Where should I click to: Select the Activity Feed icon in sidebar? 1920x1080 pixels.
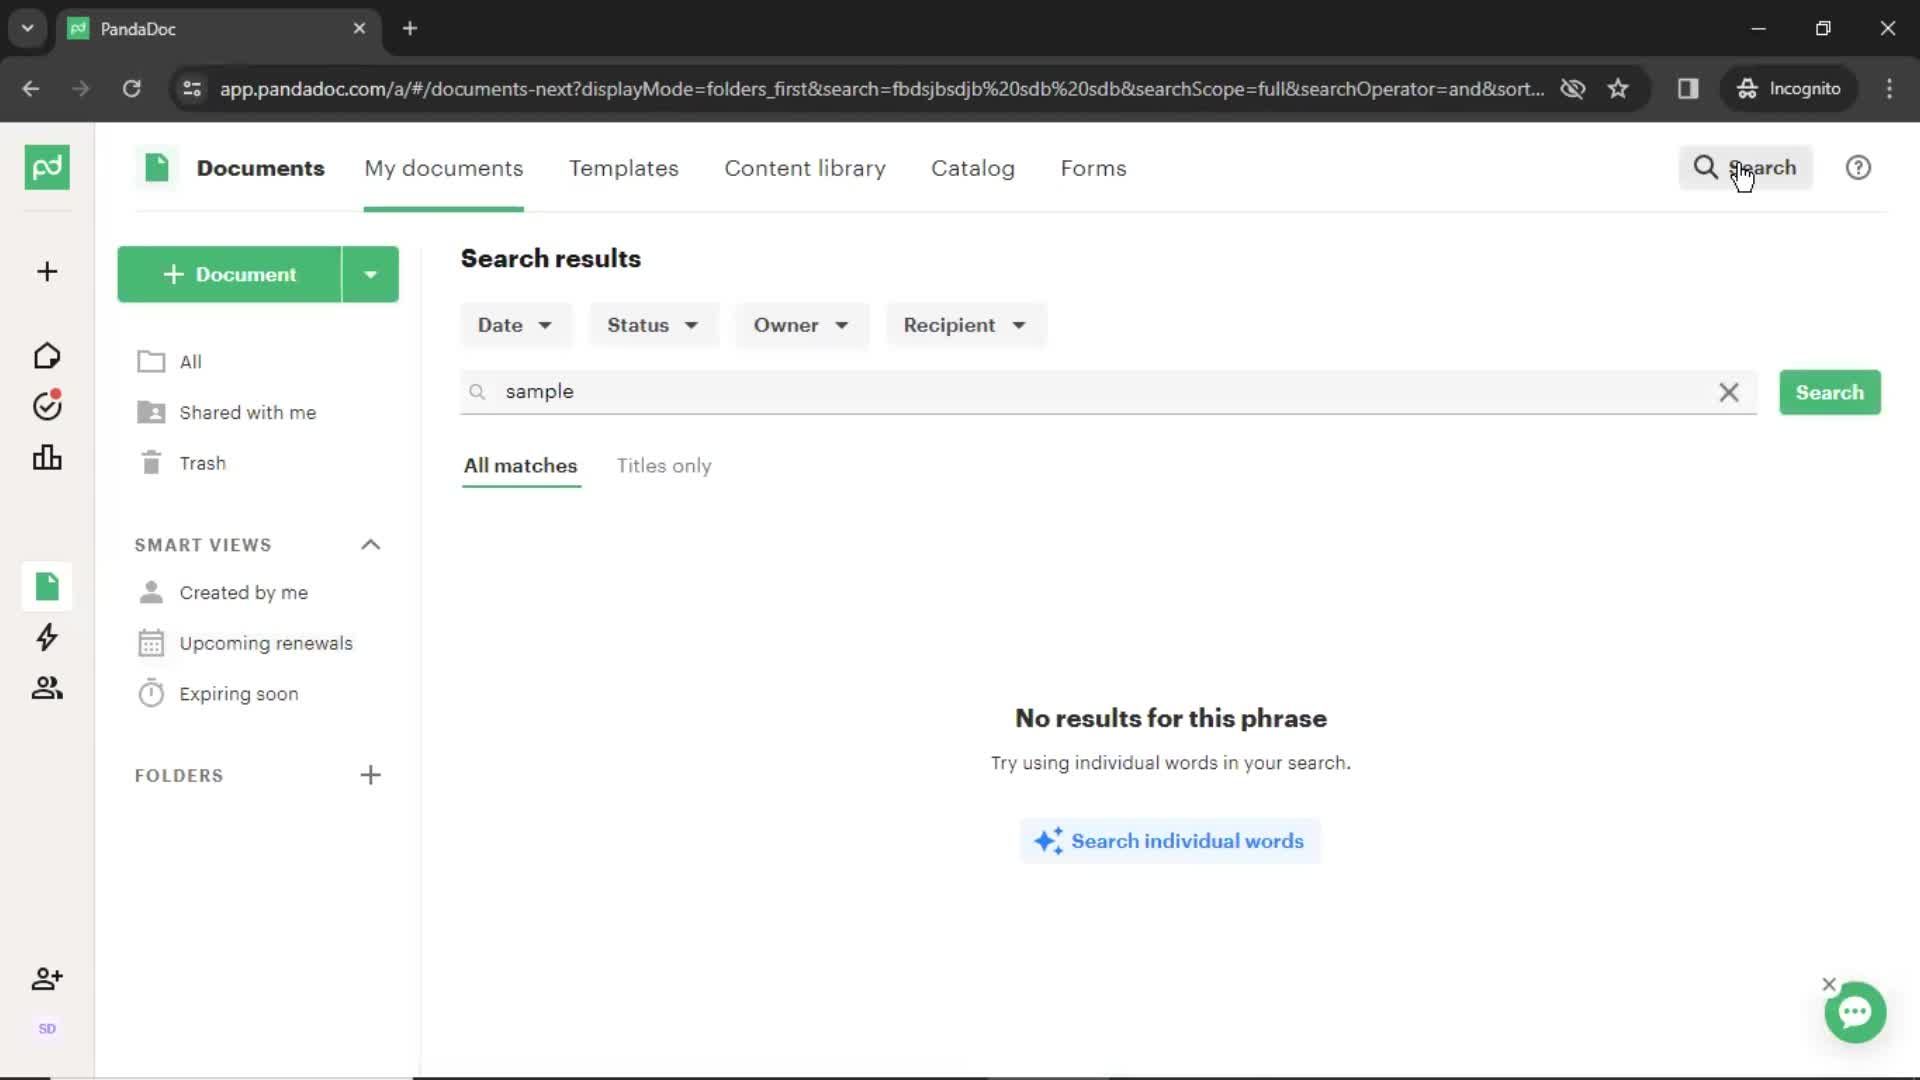tap(46, 637)
